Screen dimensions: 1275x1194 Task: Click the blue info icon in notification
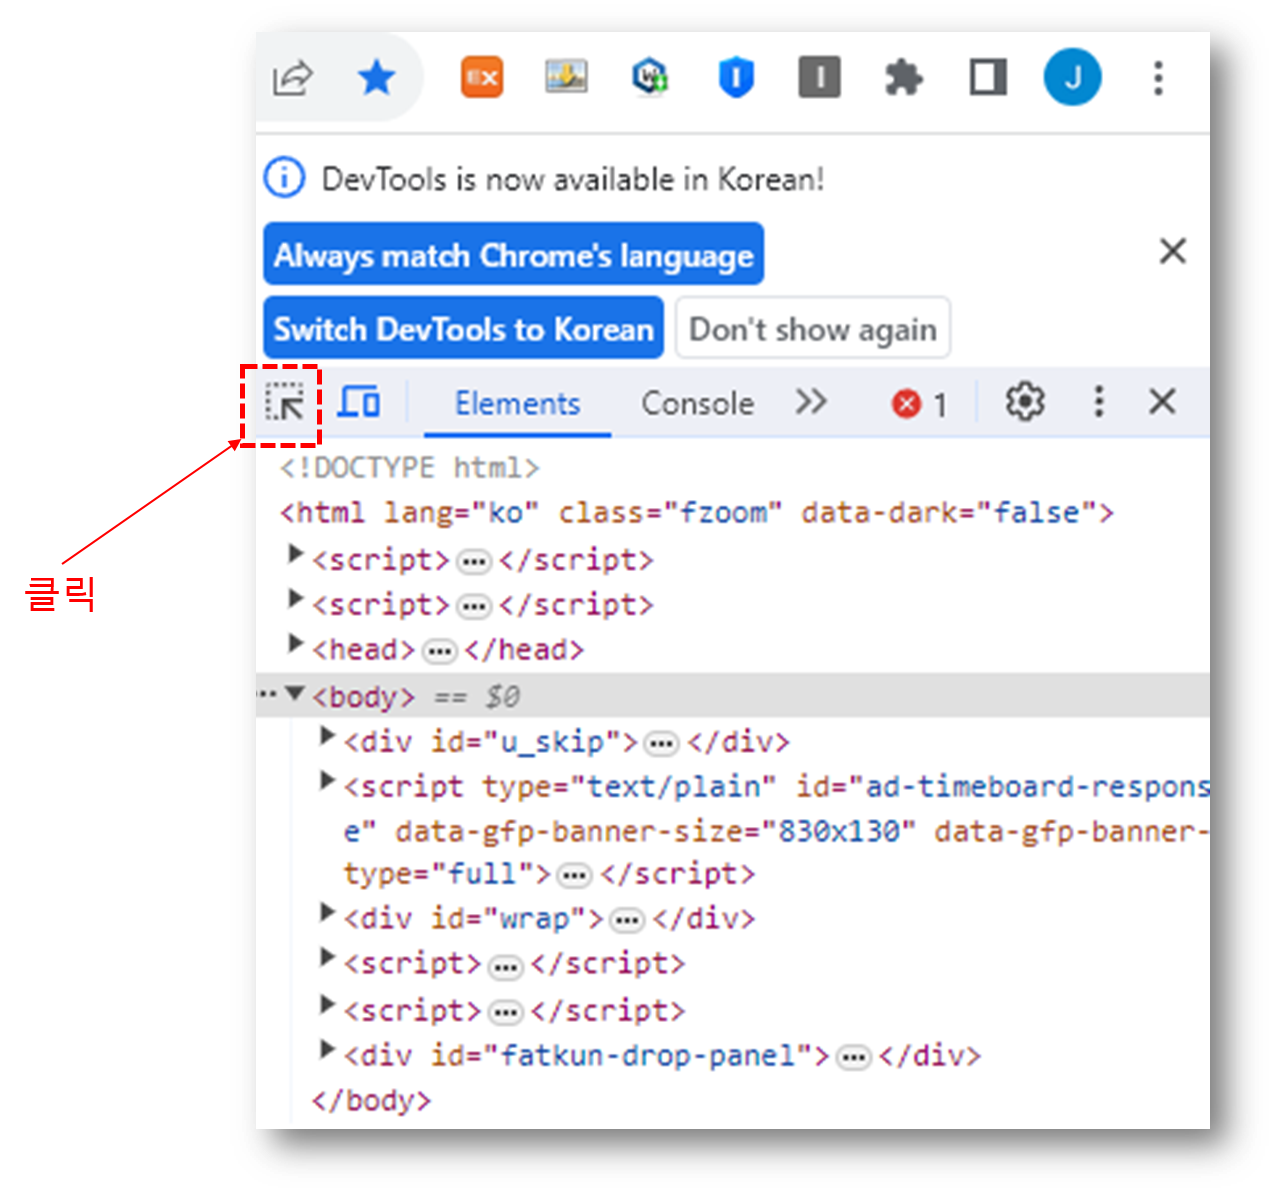tap(284, 178)
